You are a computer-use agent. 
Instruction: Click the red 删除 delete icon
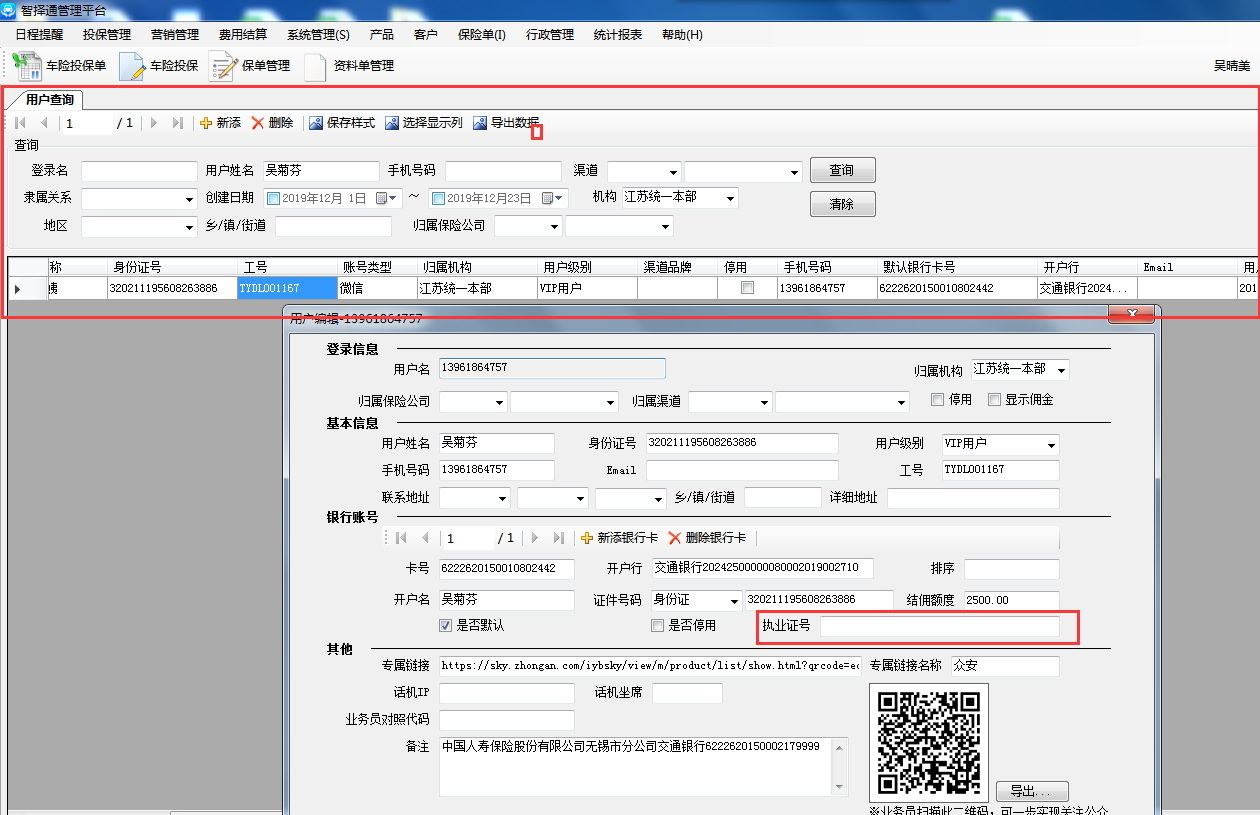258,123
